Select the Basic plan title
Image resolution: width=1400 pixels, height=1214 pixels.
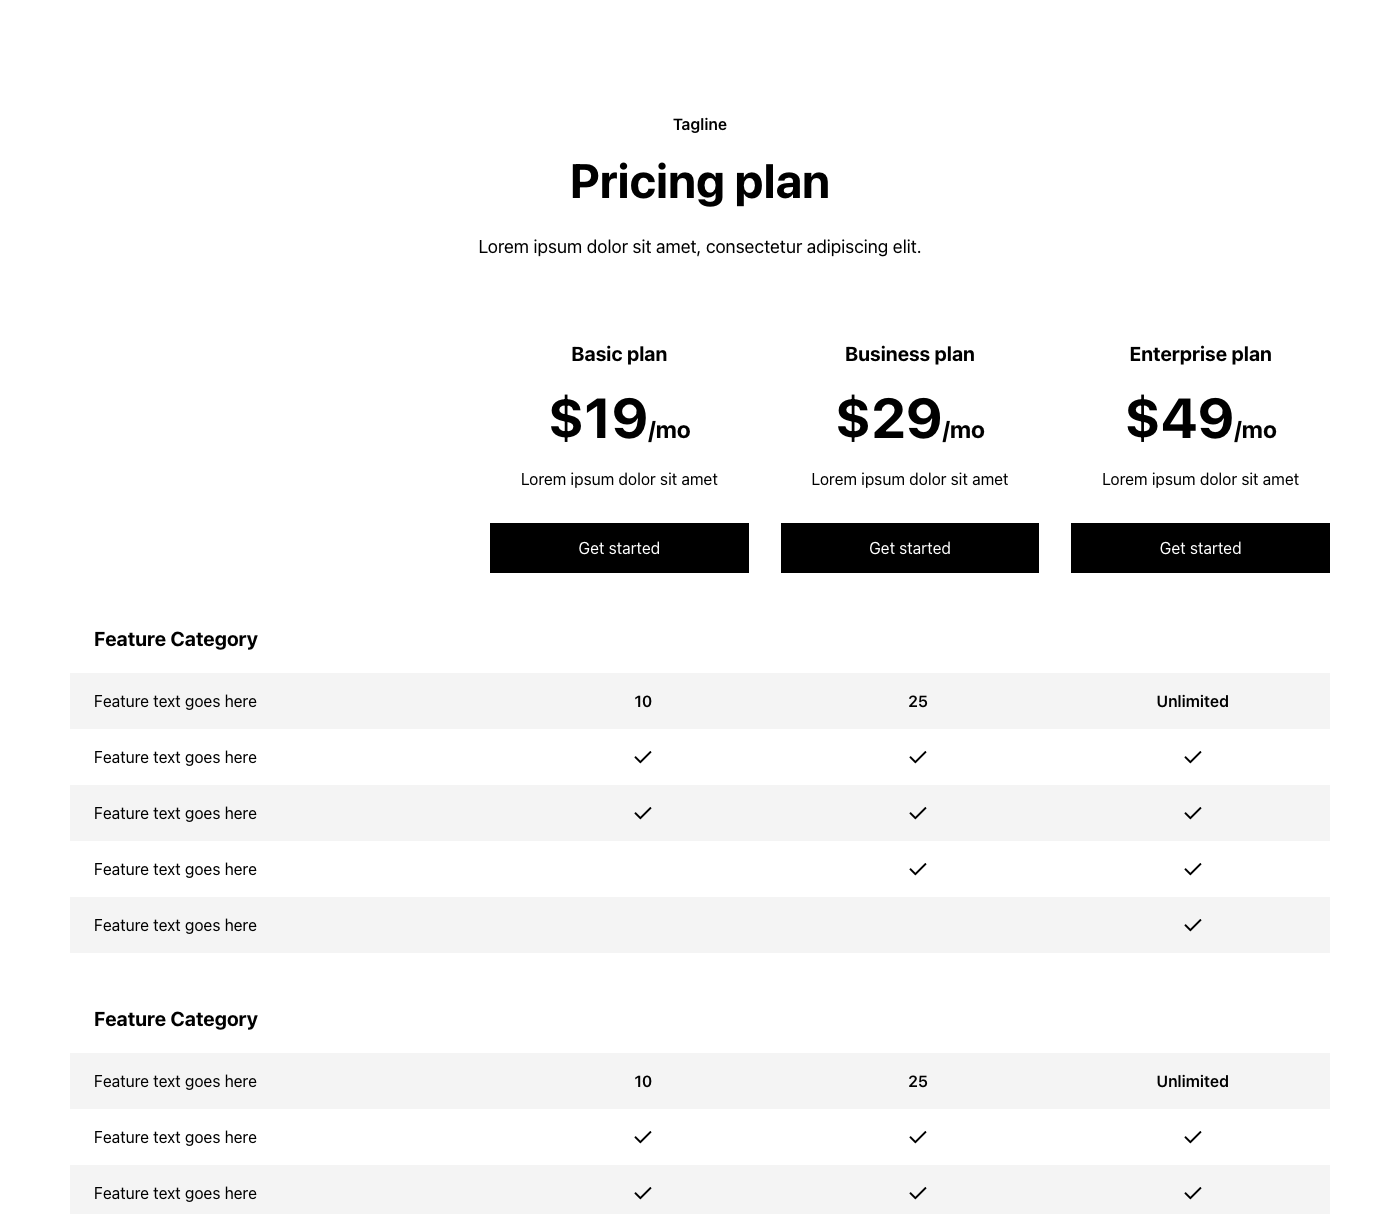pyautogui.click(x=619, y=354)
